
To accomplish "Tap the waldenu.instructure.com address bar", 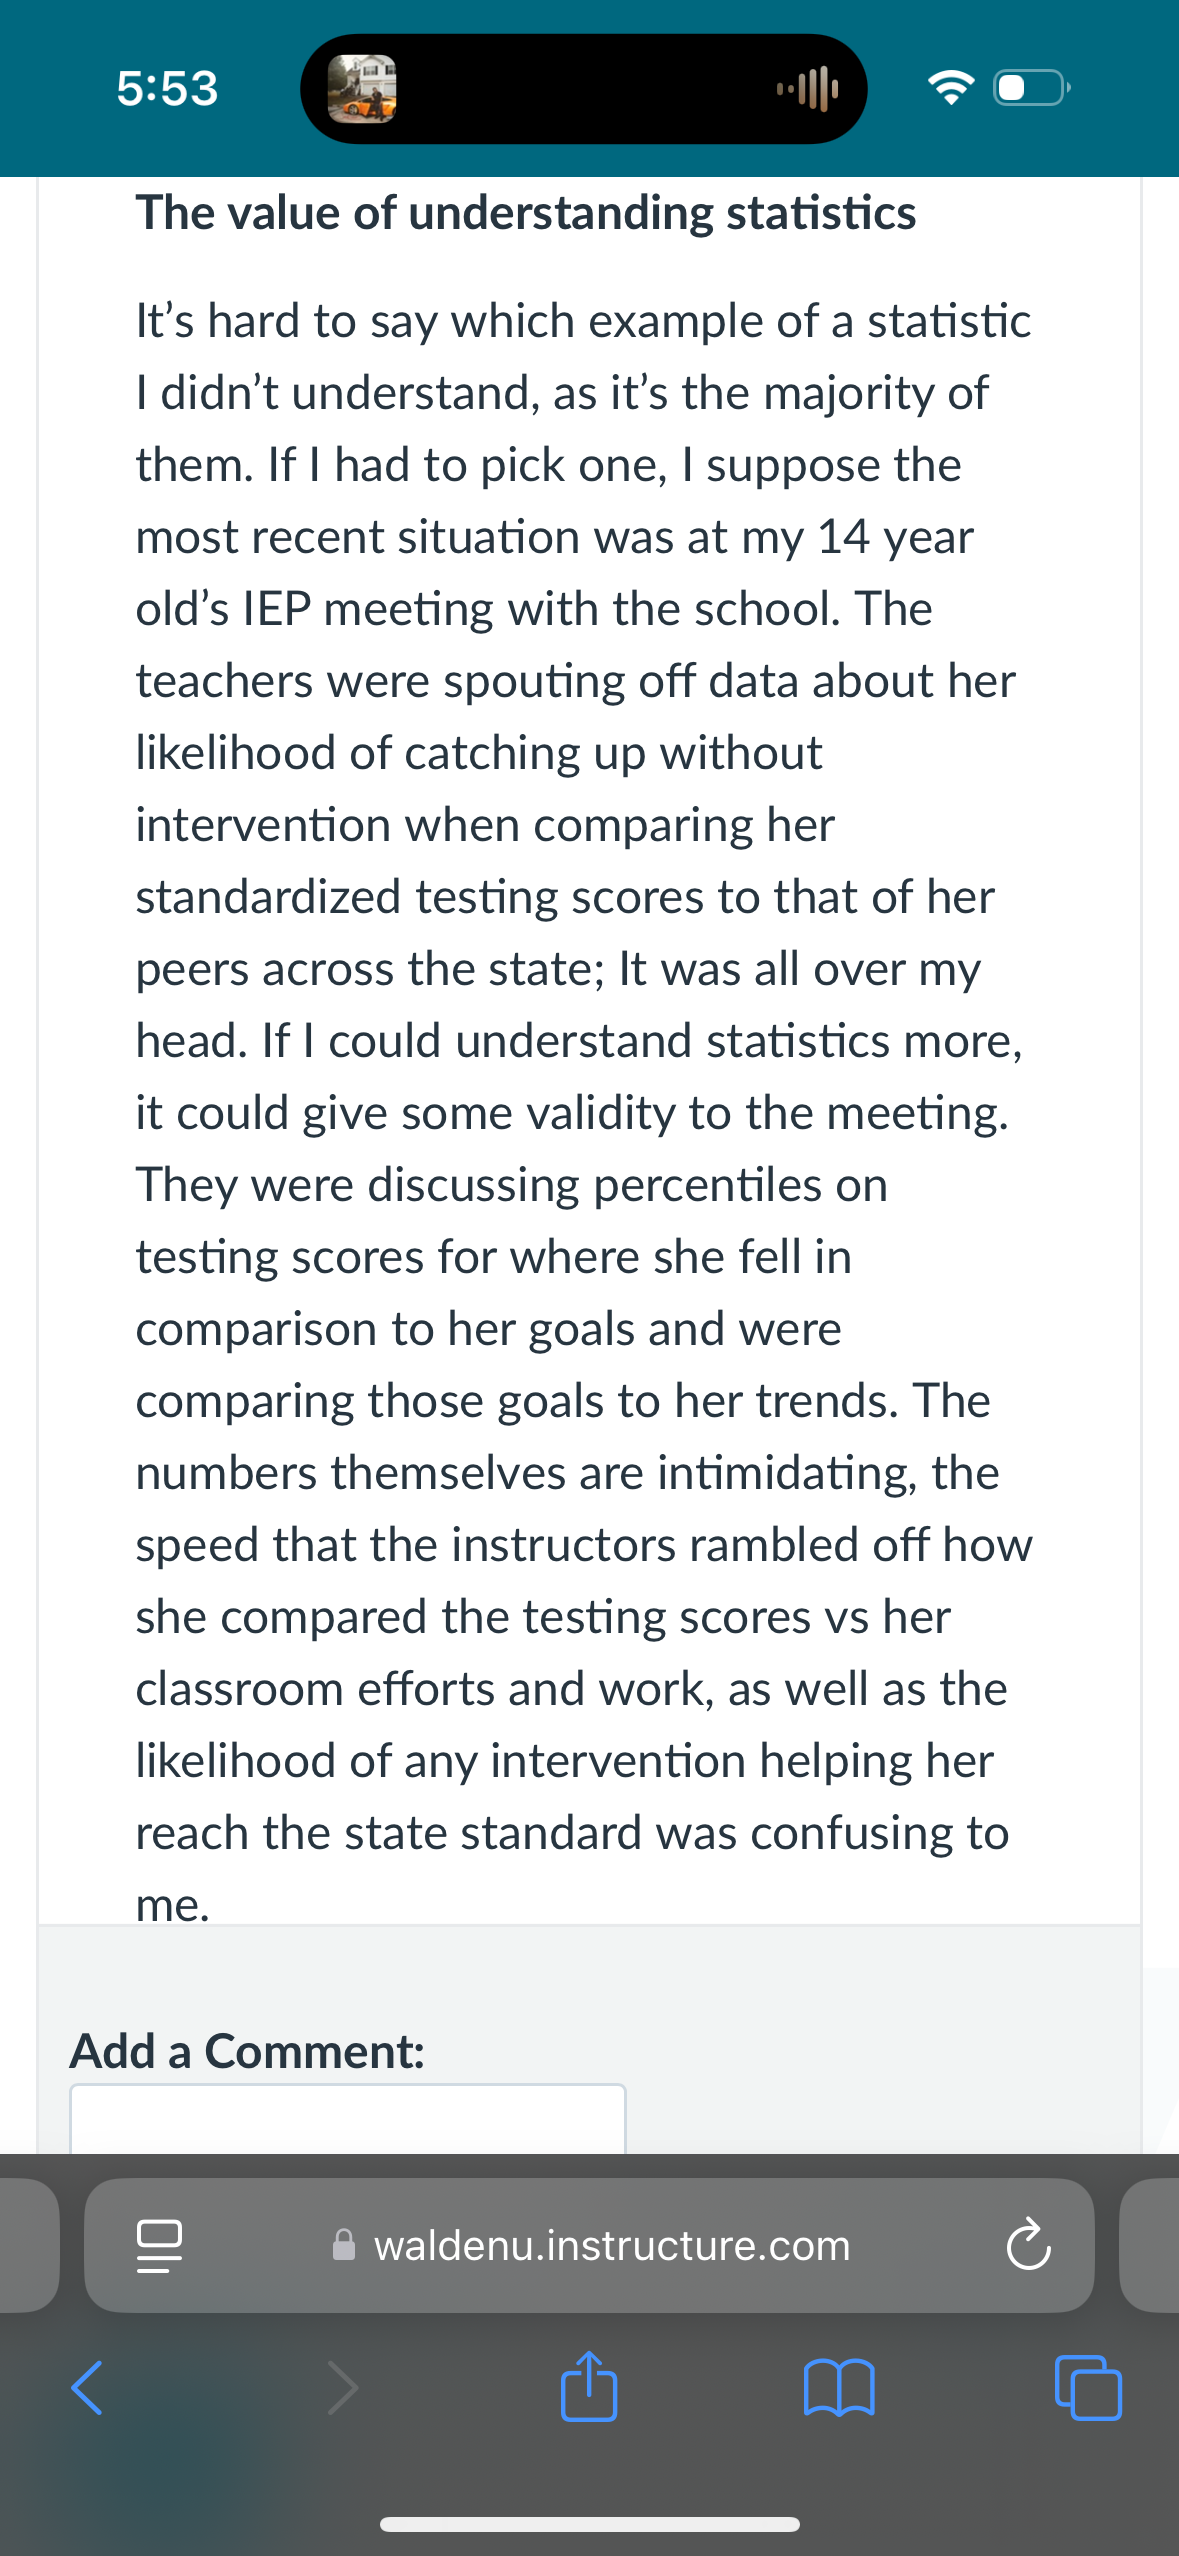I will click(x=589, y=2245).
